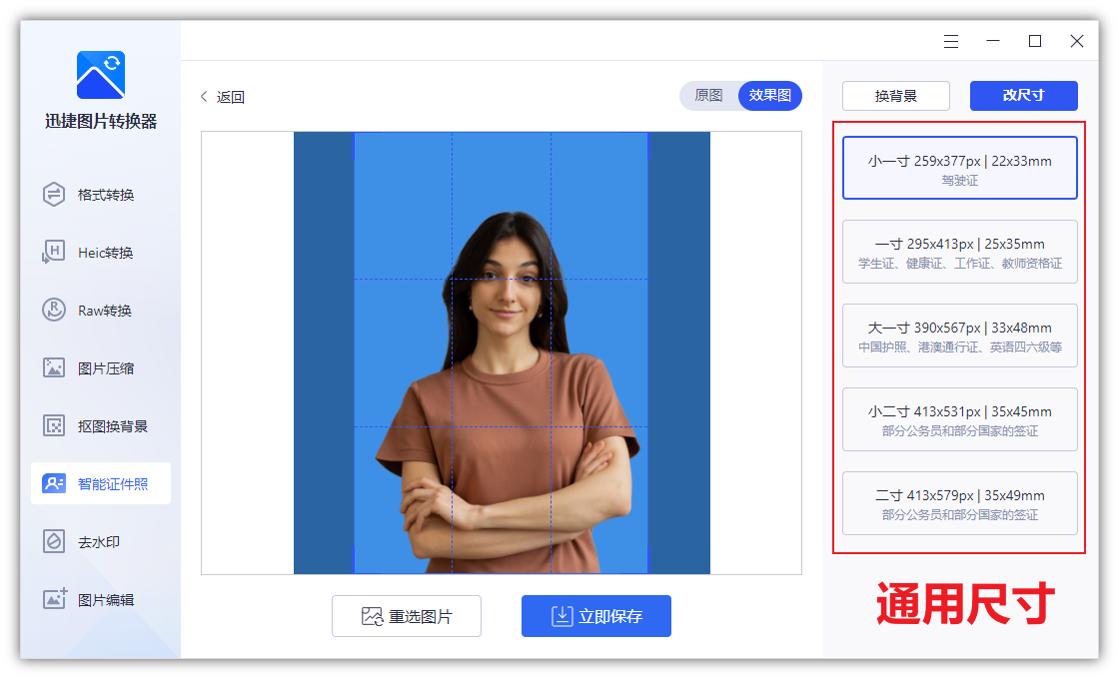Choose the 大一寸 passport size option

pyautogui.click(x=958, y=336)
